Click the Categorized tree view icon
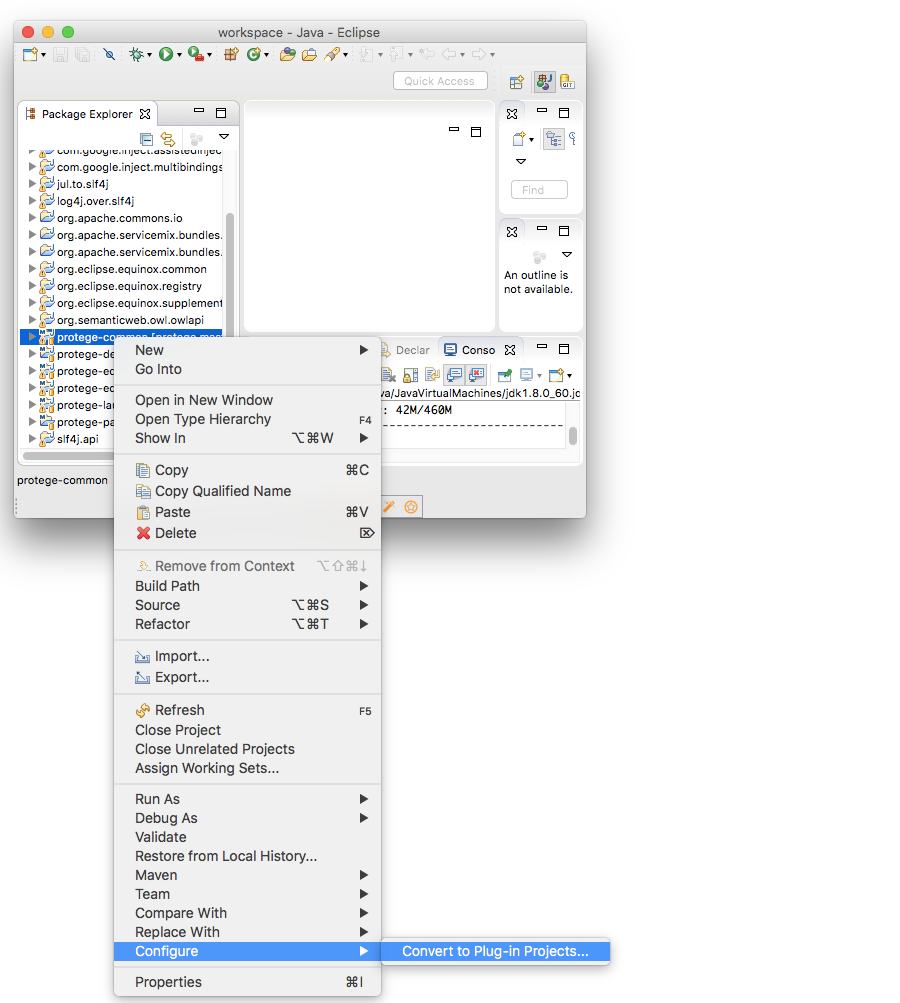 553,139
